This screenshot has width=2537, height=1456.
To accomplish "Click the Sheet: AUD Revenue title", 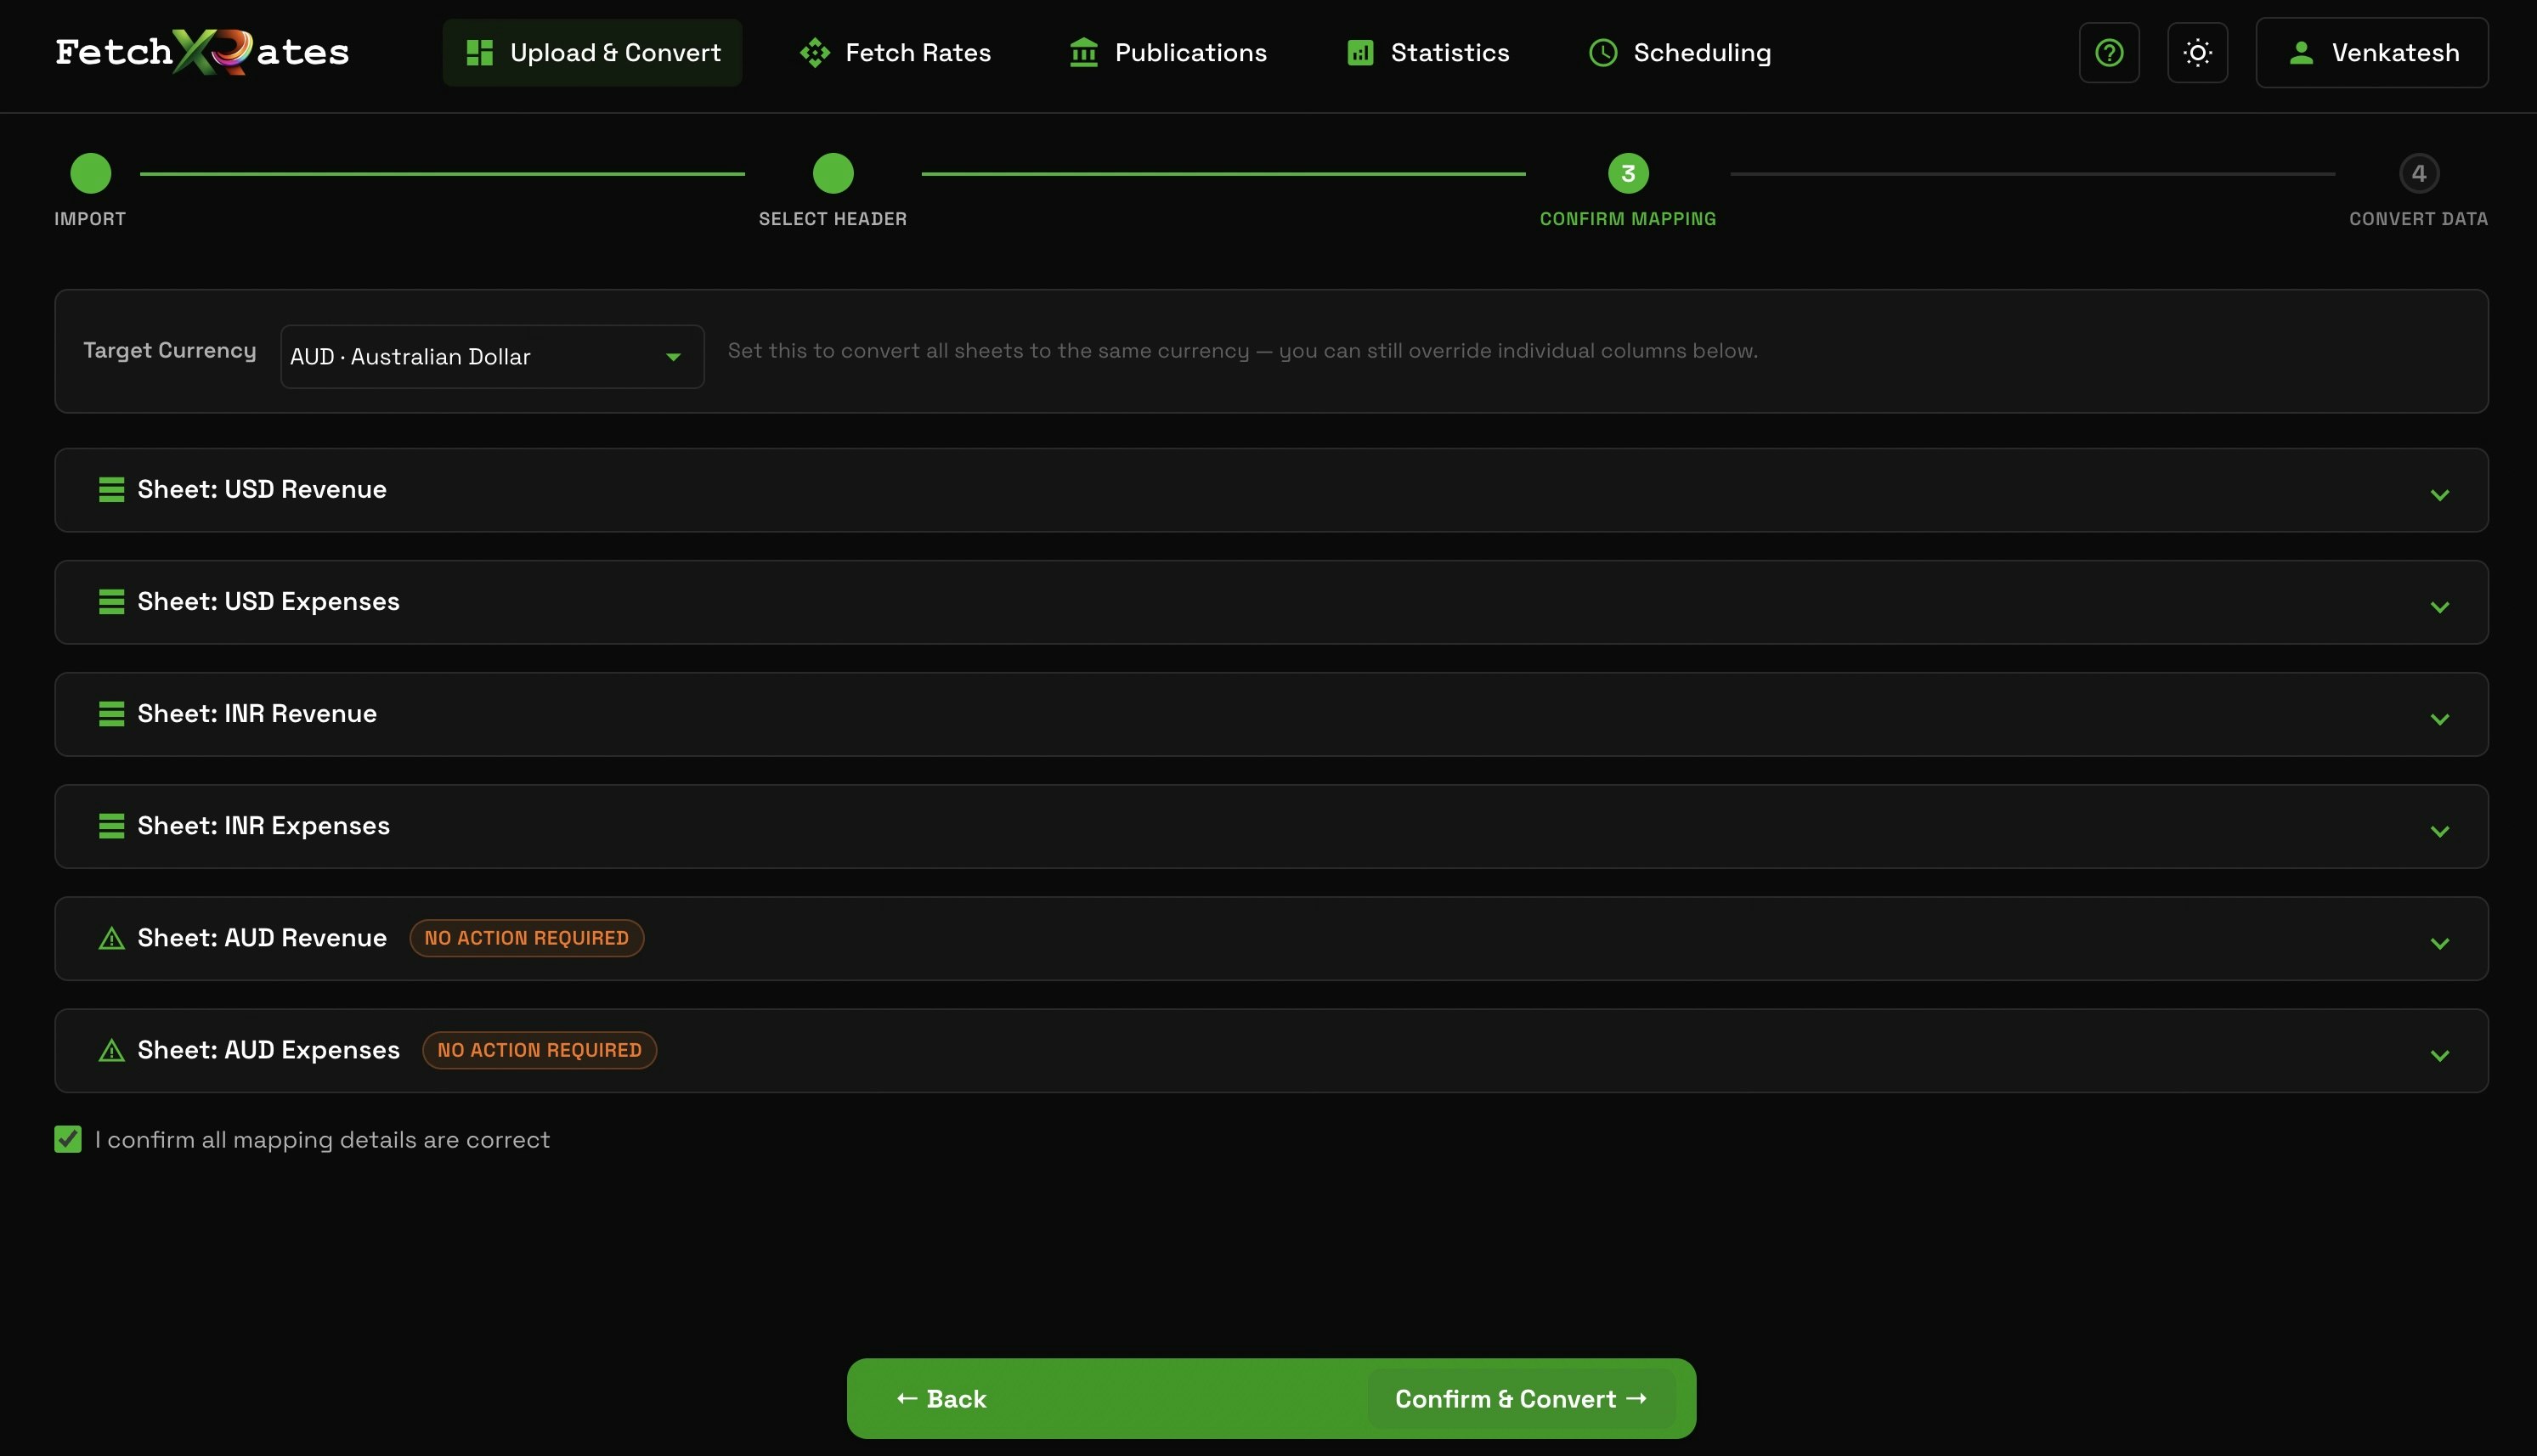I will (x=262, y=938).
